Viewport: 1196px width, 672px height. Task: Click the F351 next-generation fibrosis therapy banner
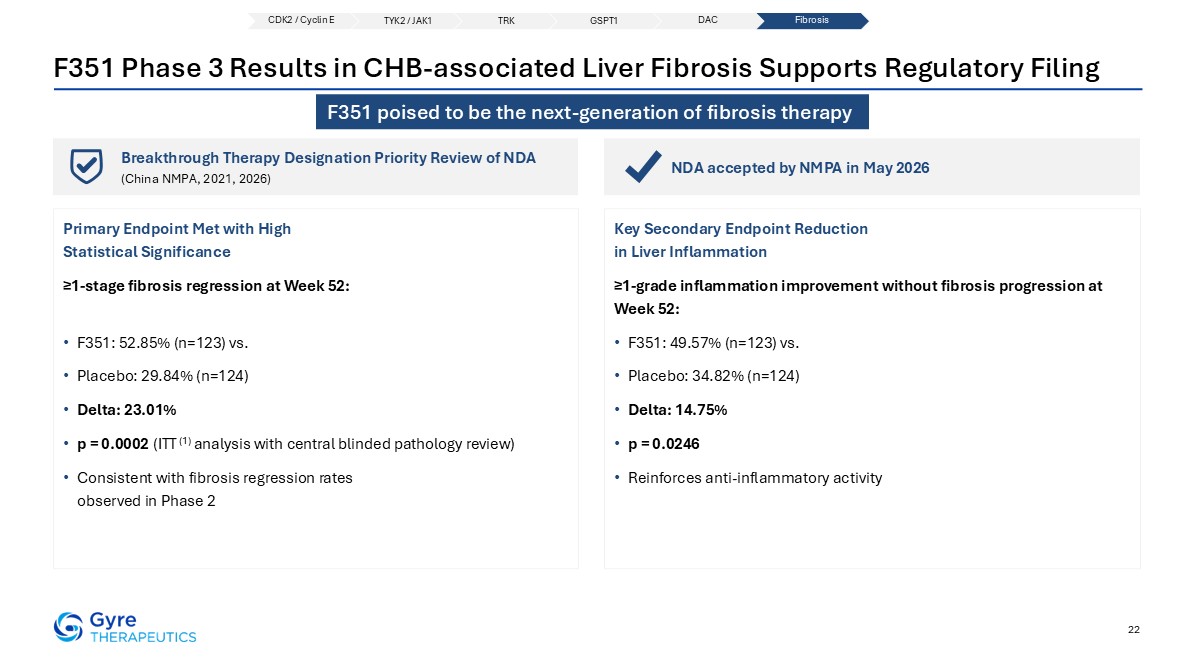(592, 112)
